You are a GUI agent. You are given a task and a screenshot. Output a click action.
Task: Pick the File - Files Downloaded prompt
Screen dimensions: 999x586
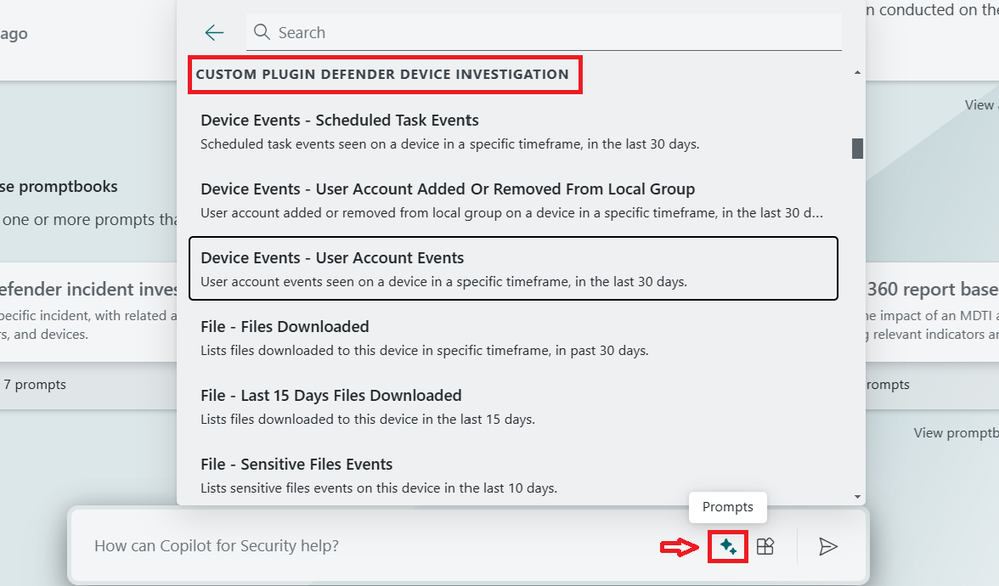(513, 338)
